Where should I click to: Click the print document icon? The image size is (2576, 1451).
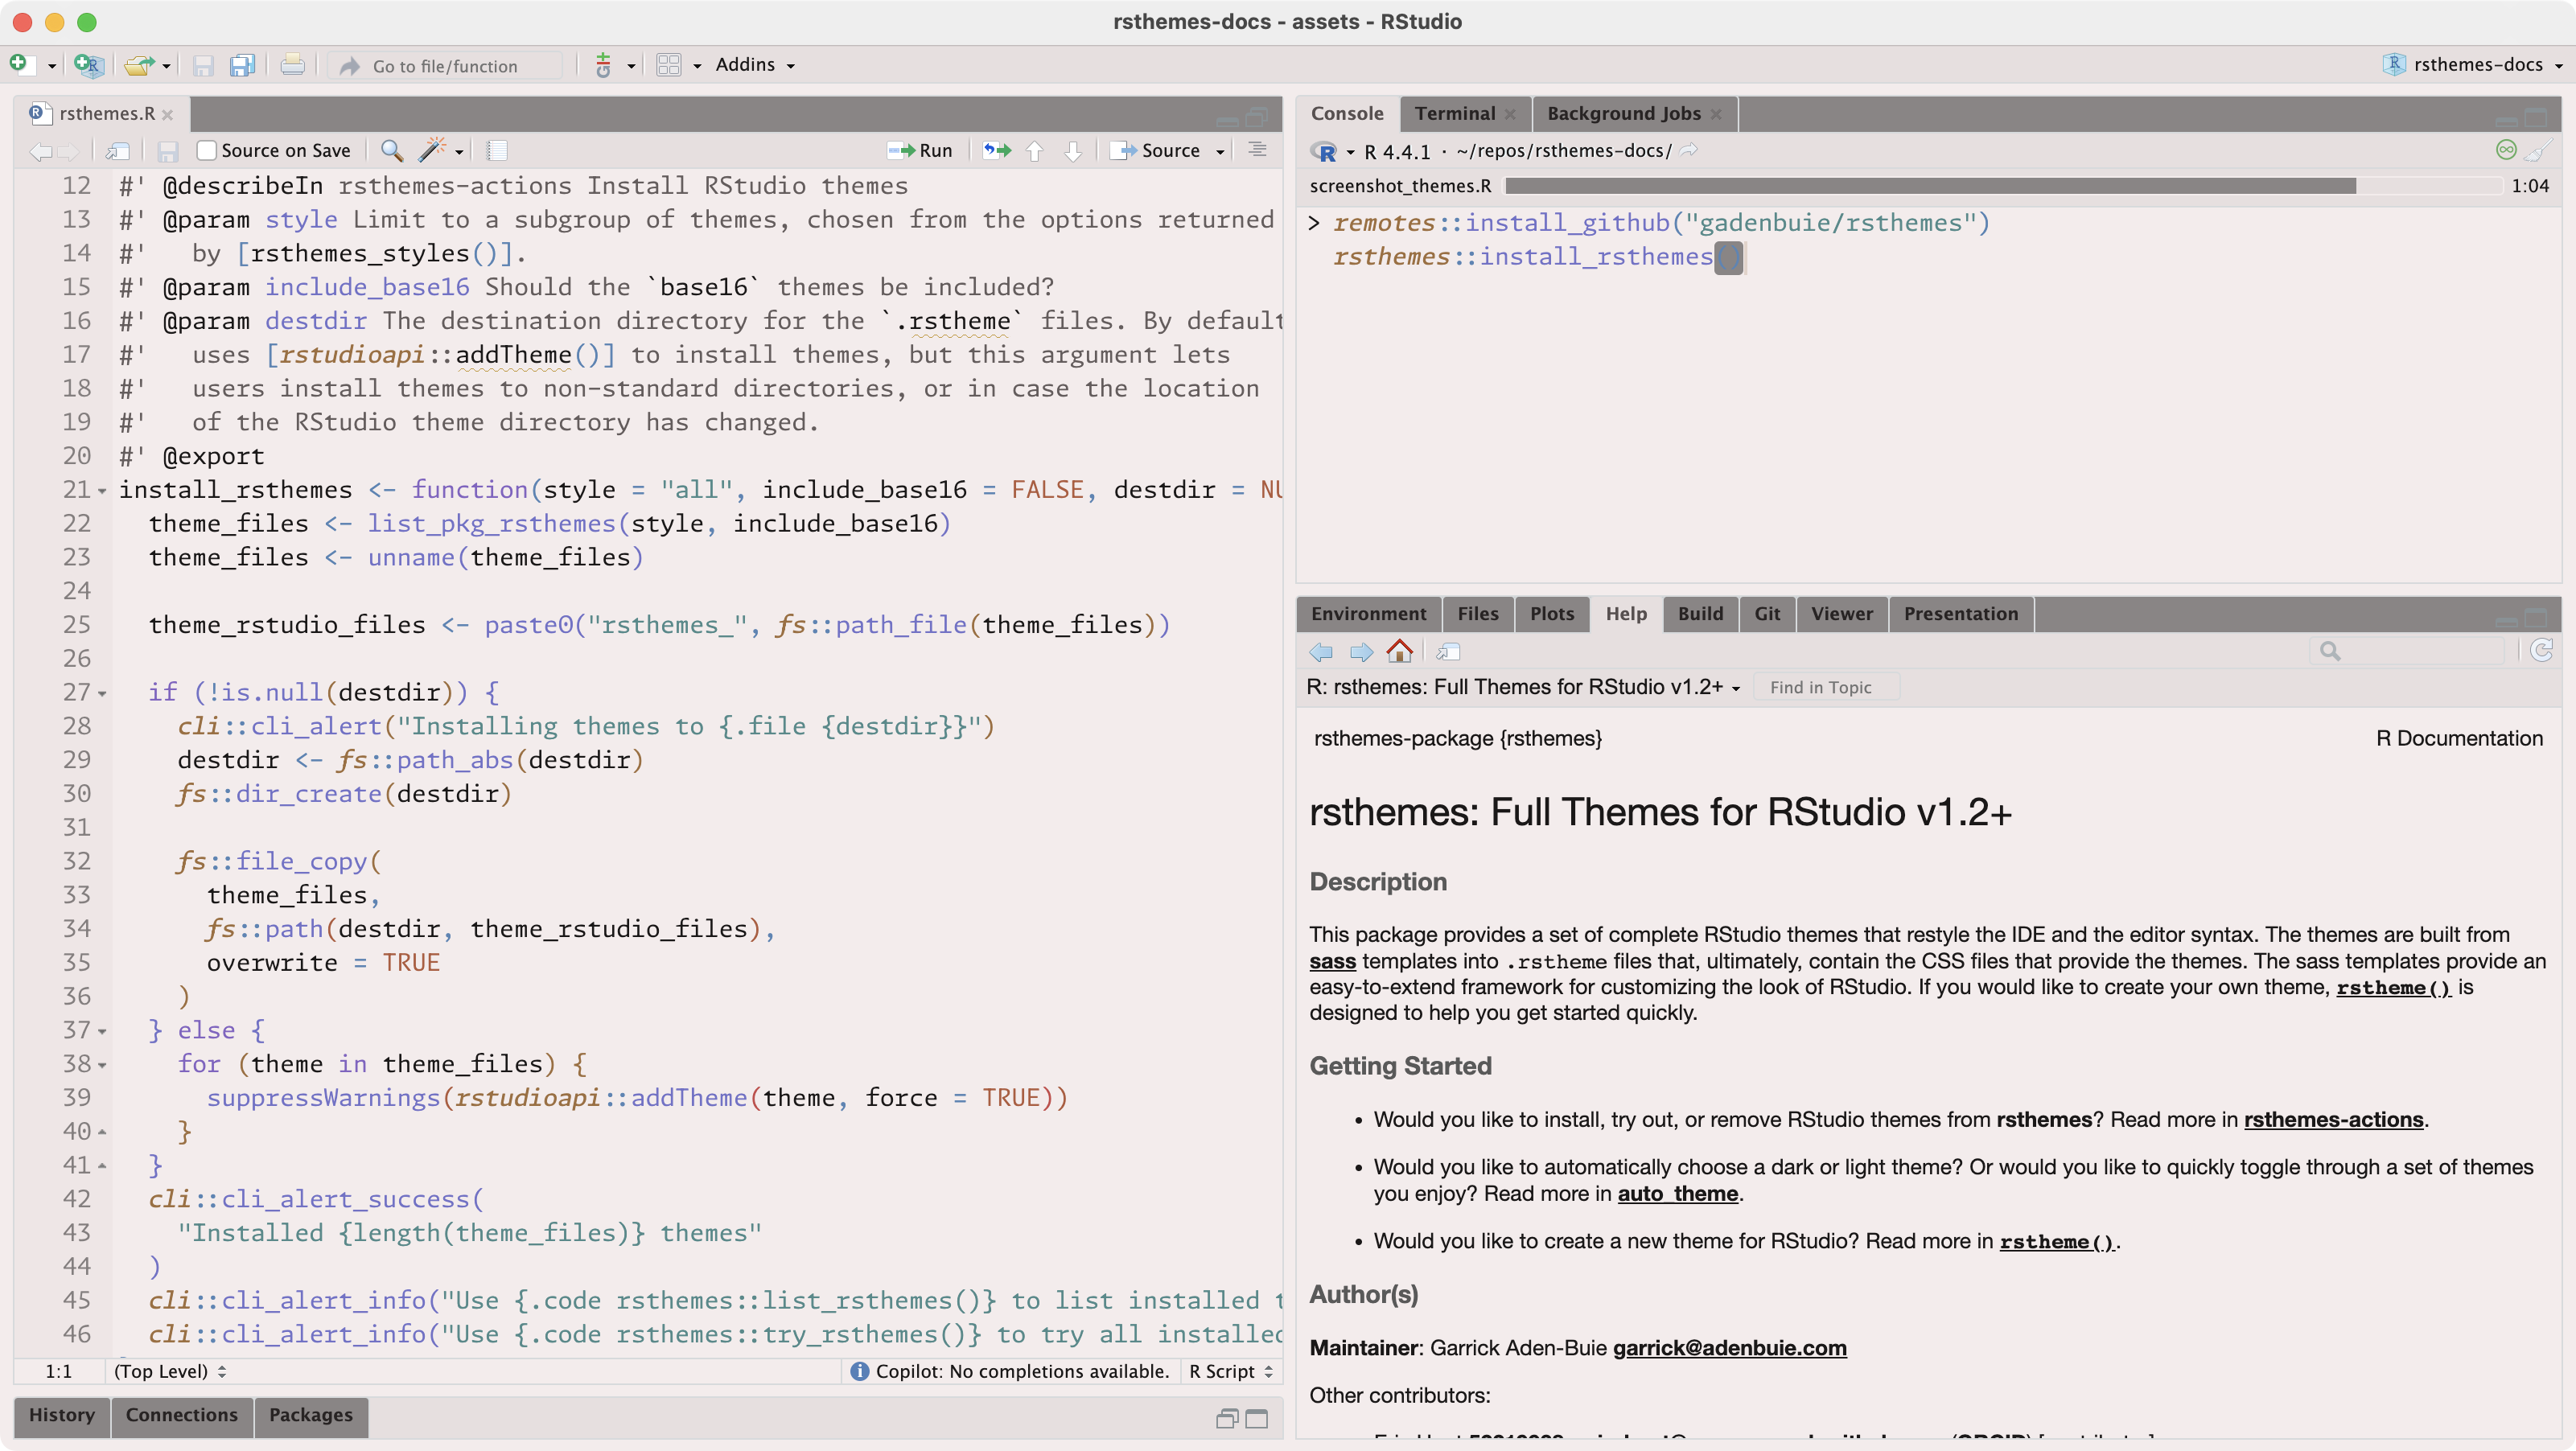(x=292, y=66)
